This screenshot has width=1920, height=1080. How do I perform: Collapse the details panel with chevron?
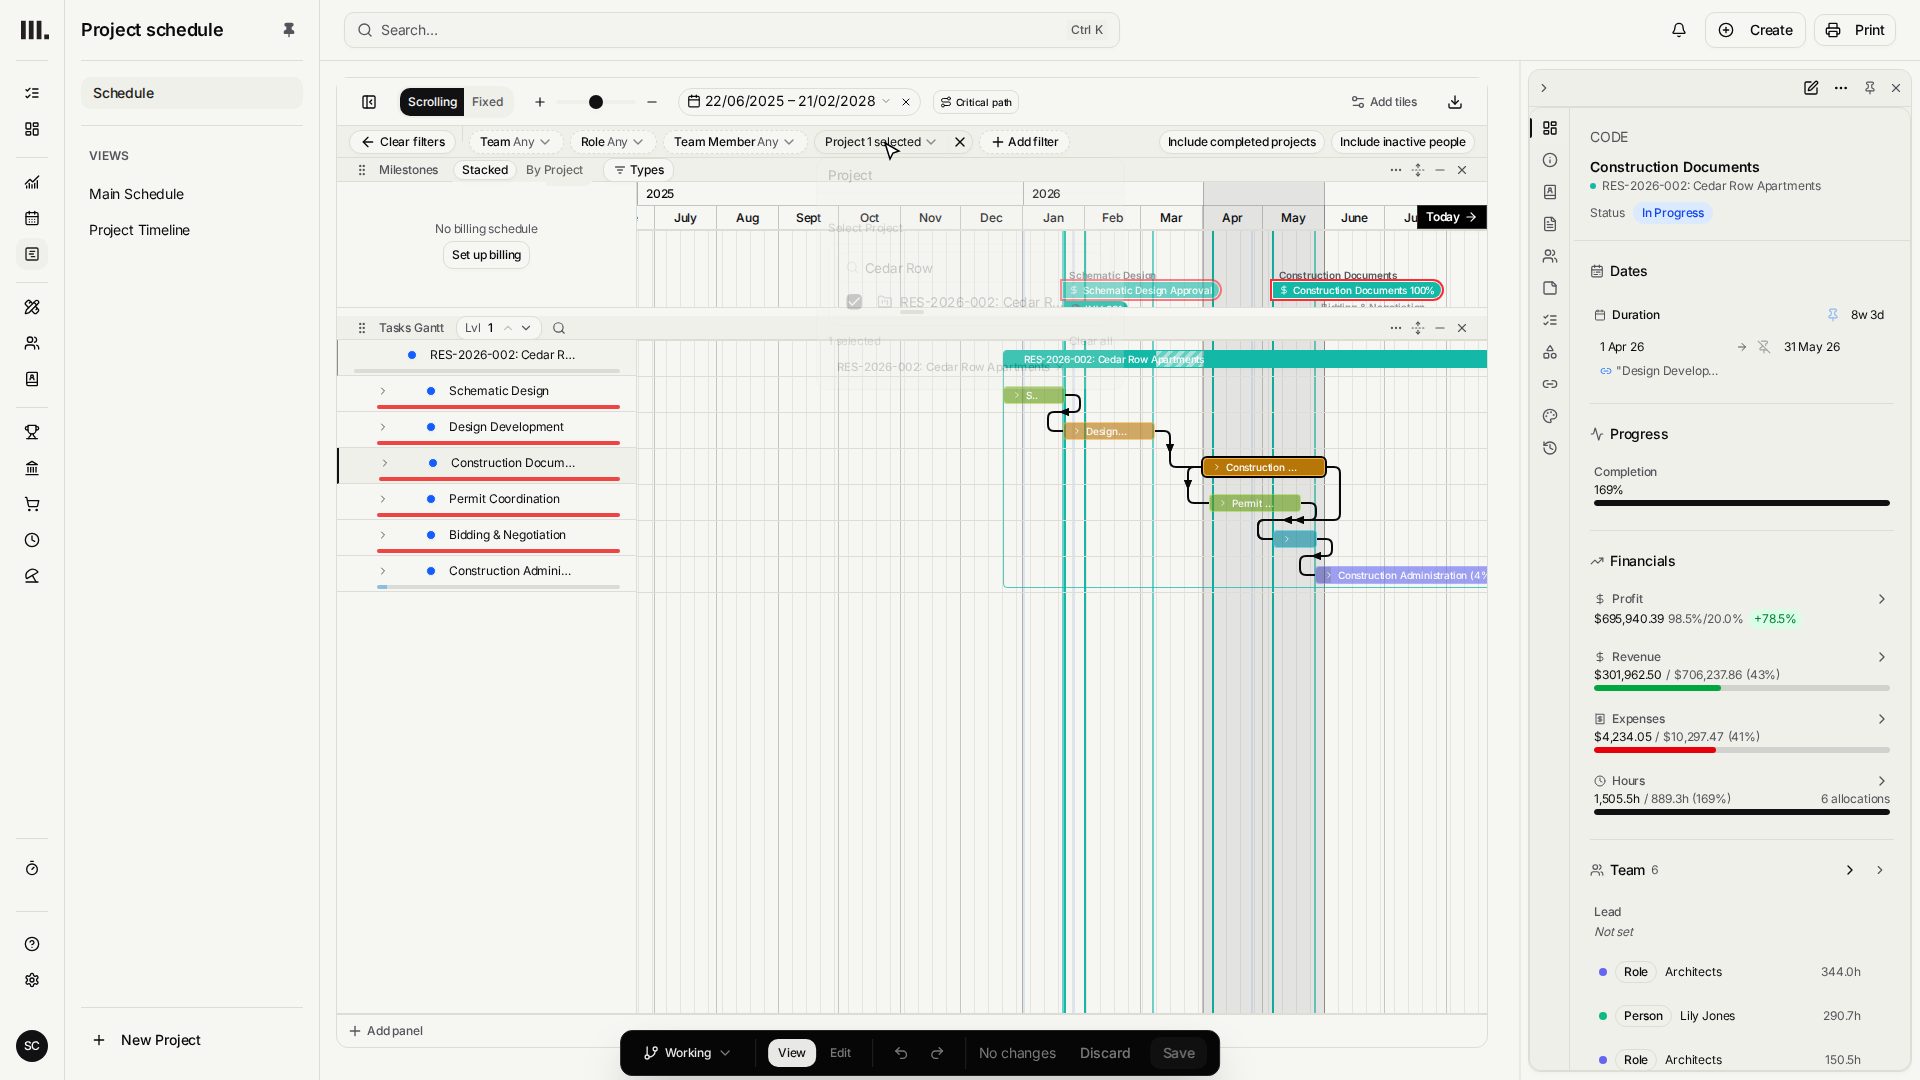(x=1544, y=88)
